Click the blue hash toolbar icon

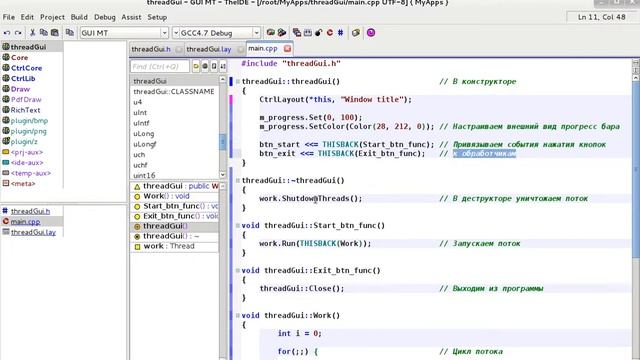pos(340,33)
